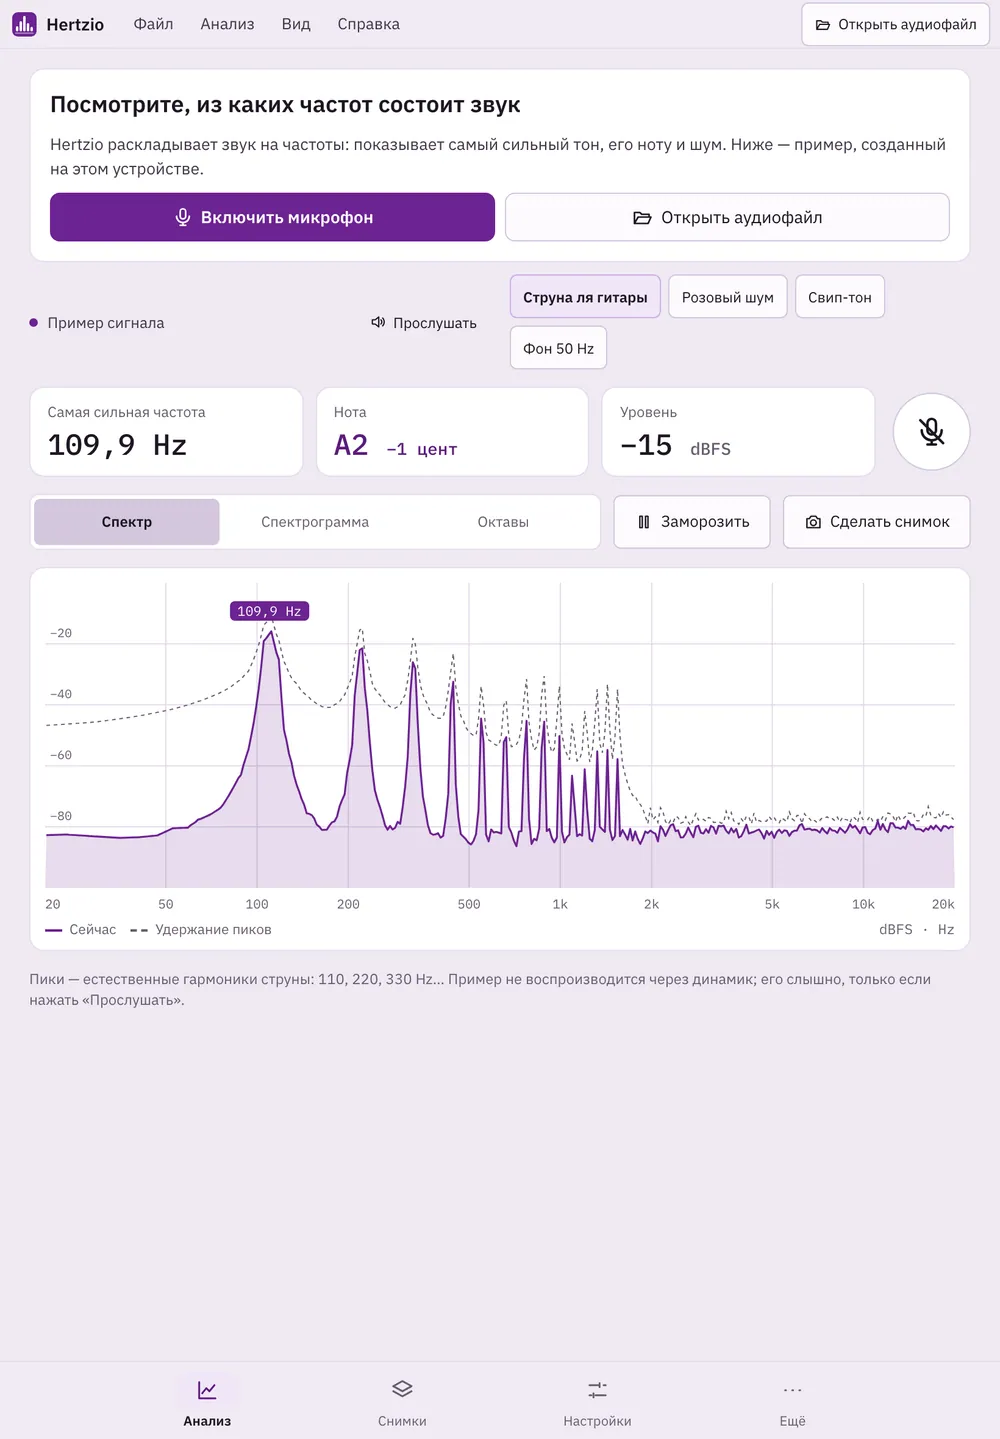The image size is (1000, 1439).
Task: Open the Файл menu
Action: pyautogui.click(x=153, y=24)
